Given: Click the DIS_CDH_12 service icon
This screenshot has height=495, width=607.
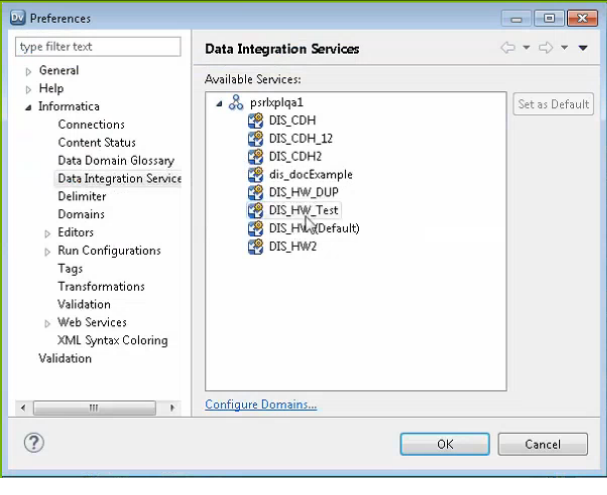Looking at the screenshot, I should pos(255,139).
